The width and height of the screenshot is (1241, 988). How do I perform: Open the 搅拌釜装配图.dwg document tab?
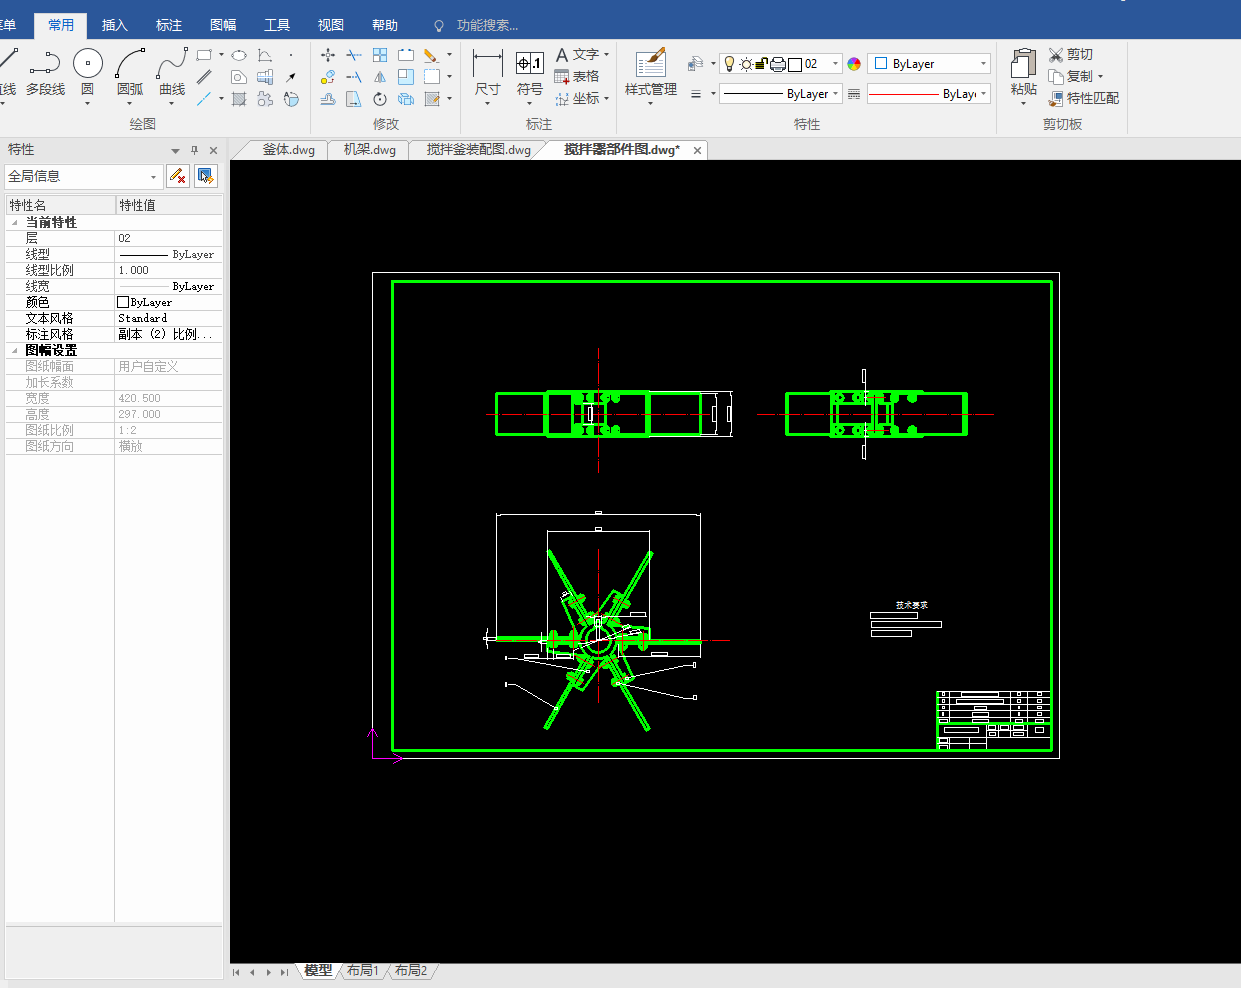[x=479, y=150]
